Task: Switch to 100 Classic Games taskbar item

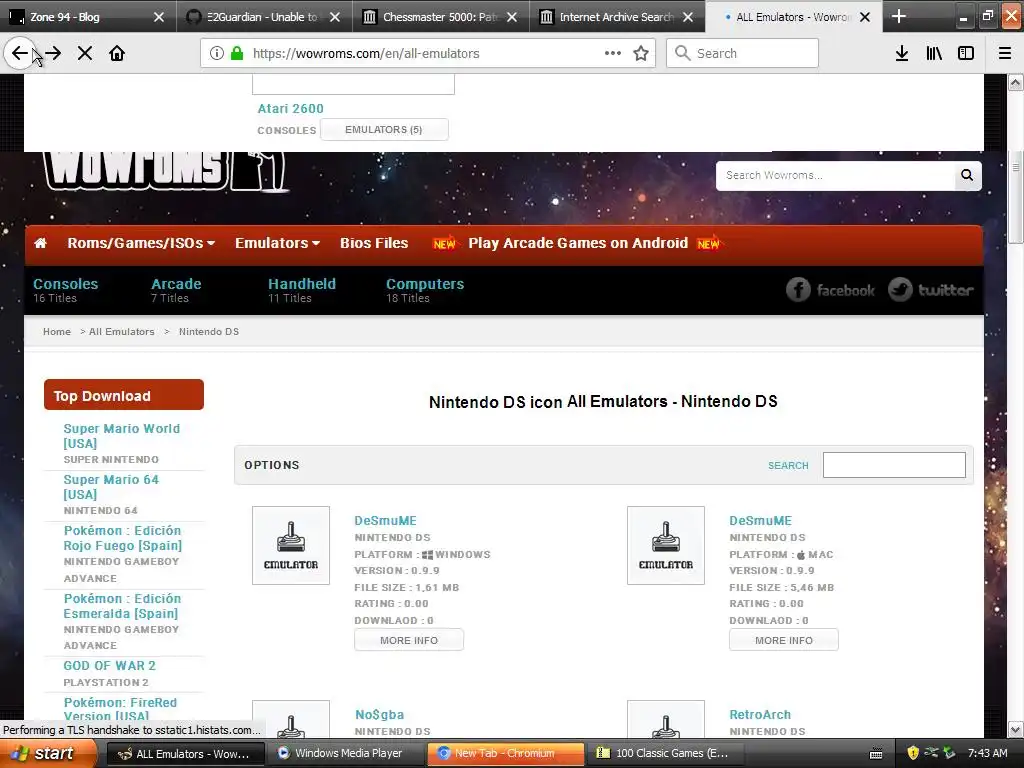Action: 665,753
